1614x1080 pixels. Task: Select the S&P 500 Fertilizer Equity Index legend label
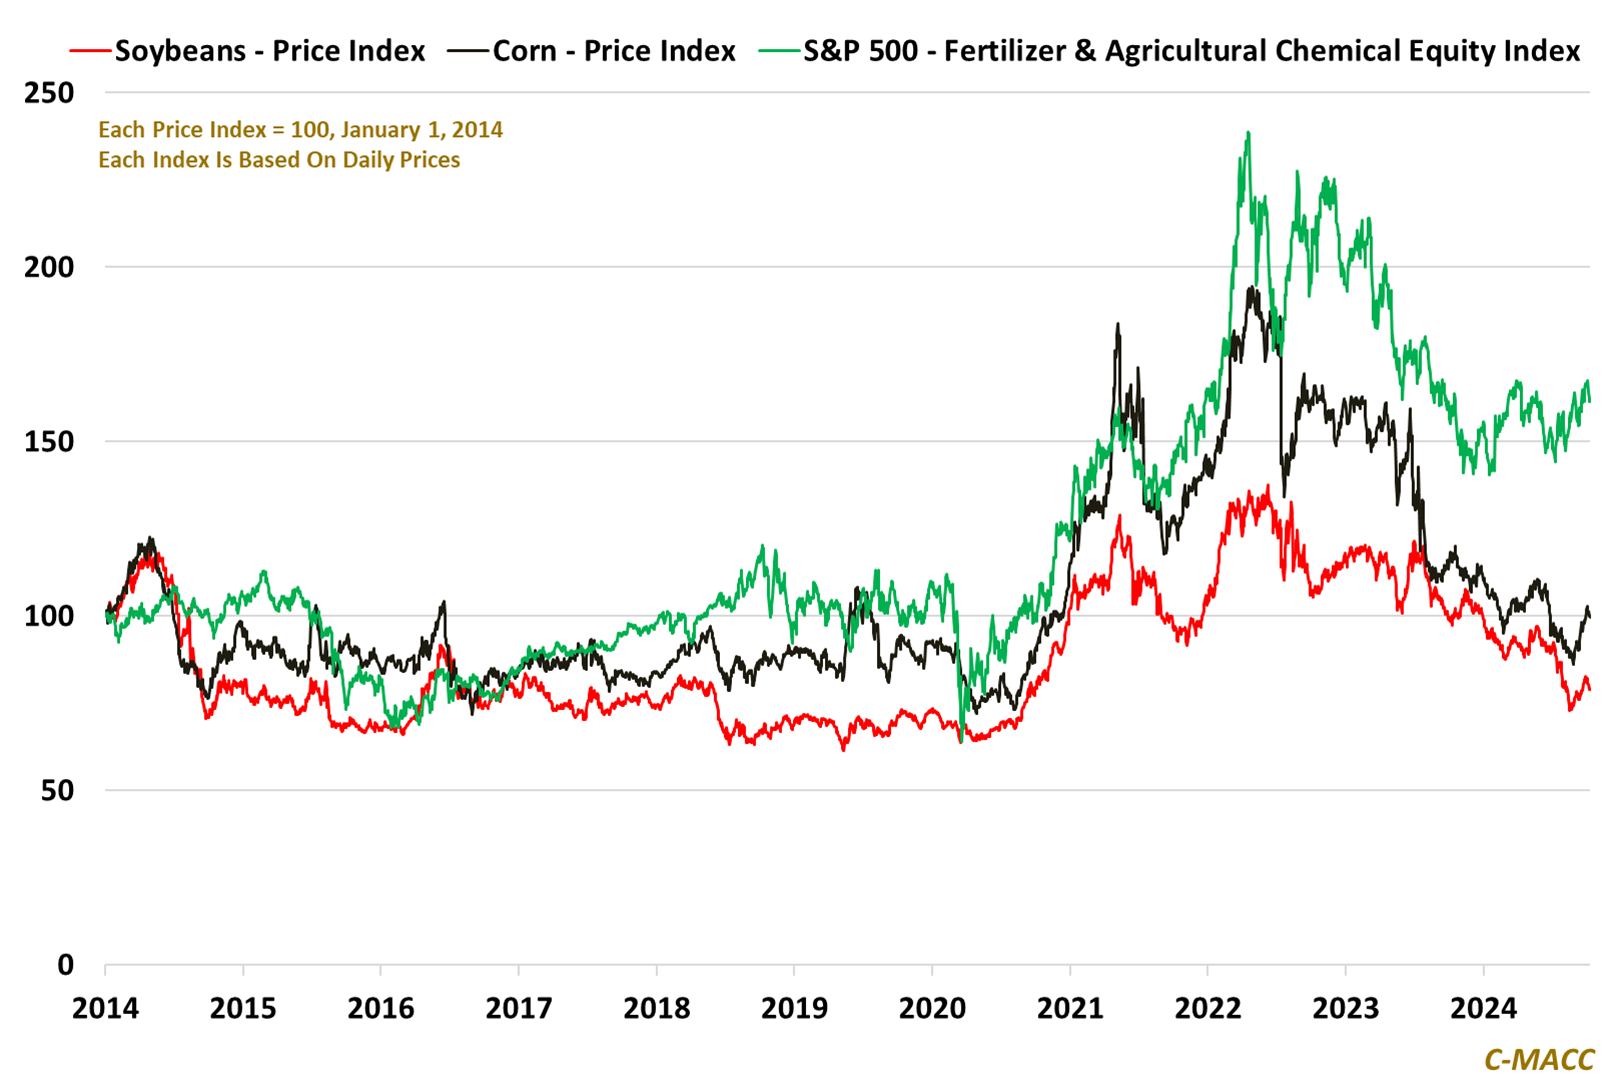pos(1191,51)
